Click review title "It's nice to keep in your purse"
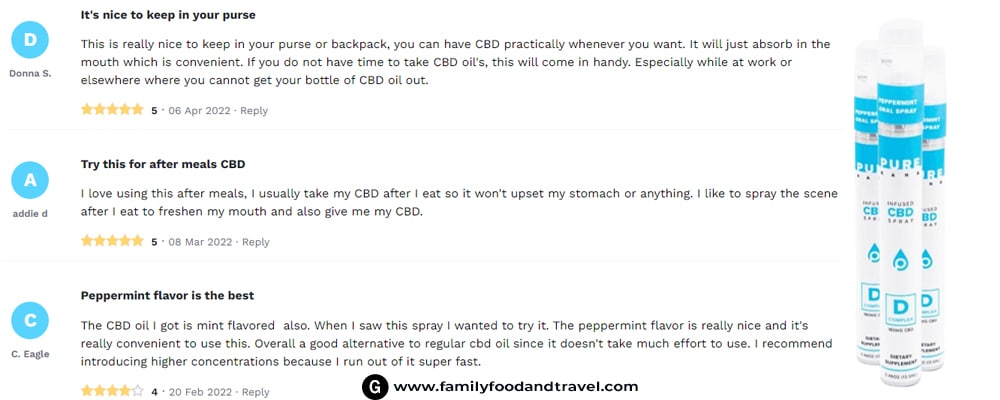The image size is (1000, 400). click(168, 15)
